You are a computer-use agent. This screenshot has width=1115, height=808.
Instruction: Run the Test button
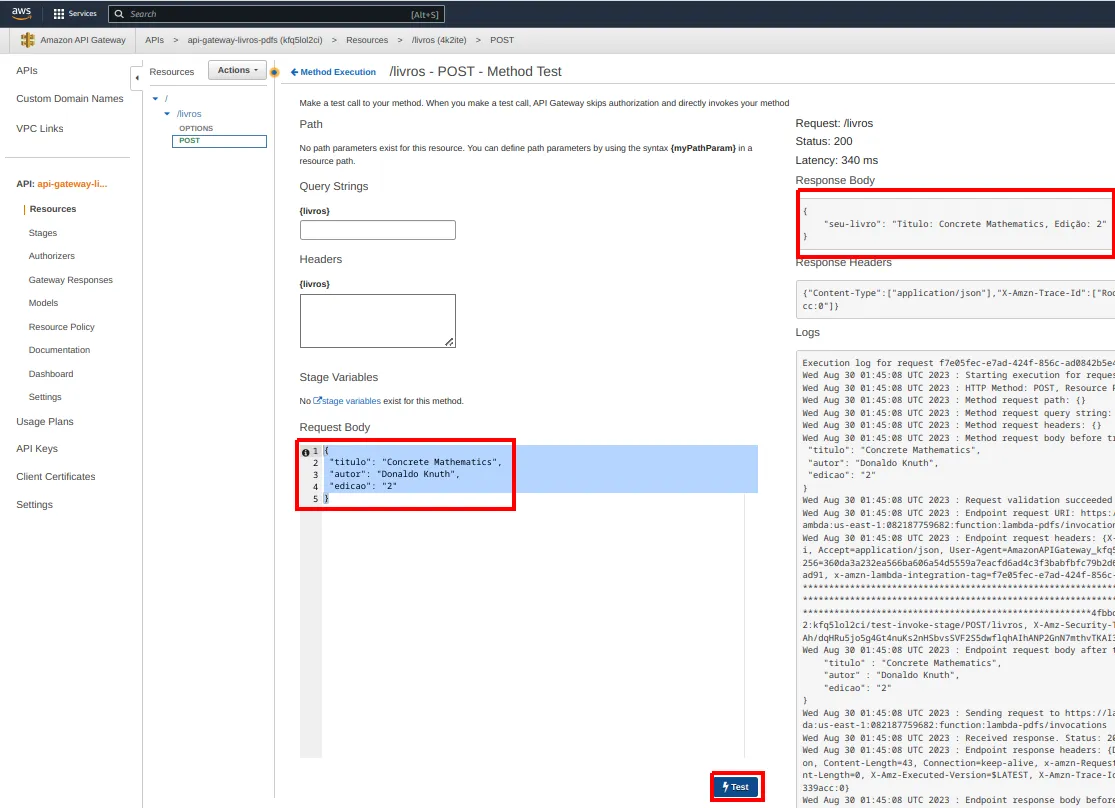coord(736,787)
